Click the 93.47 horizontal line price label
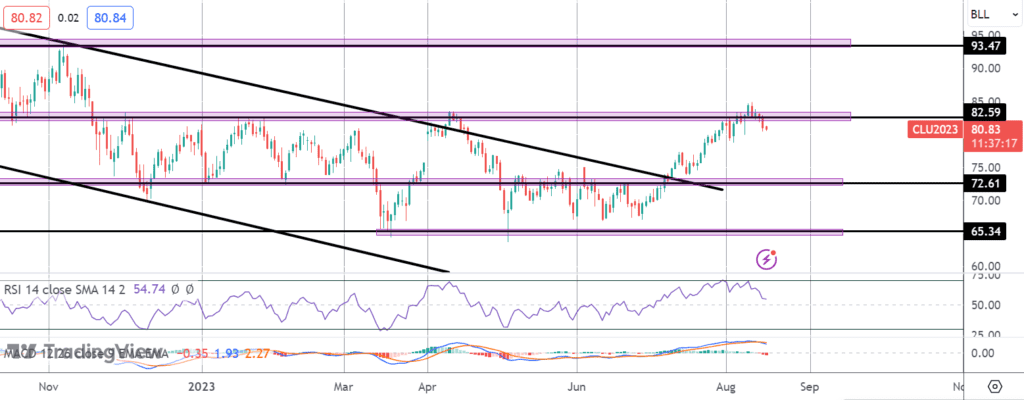1024x400 pixels. pyautogui.click(x=984, y=46)
